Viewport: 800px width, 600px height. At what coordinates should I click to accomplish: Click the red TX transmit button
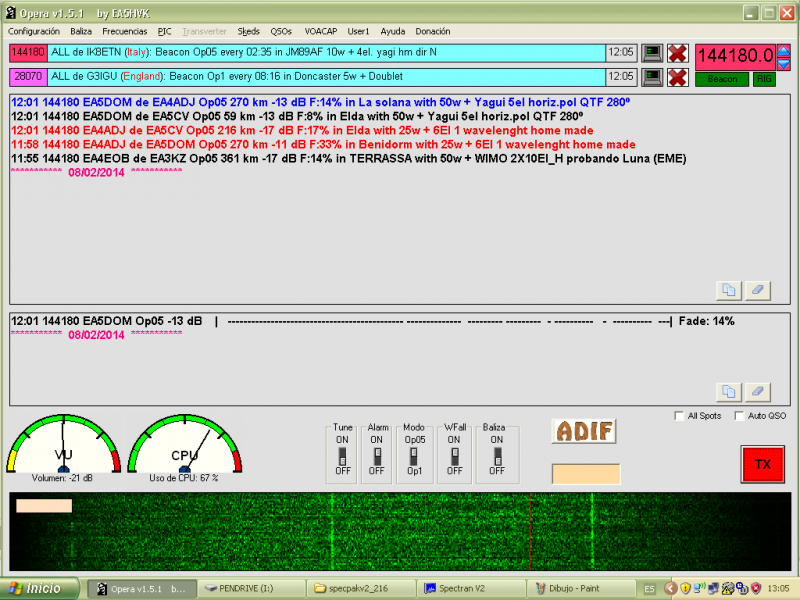coord(762,464)
